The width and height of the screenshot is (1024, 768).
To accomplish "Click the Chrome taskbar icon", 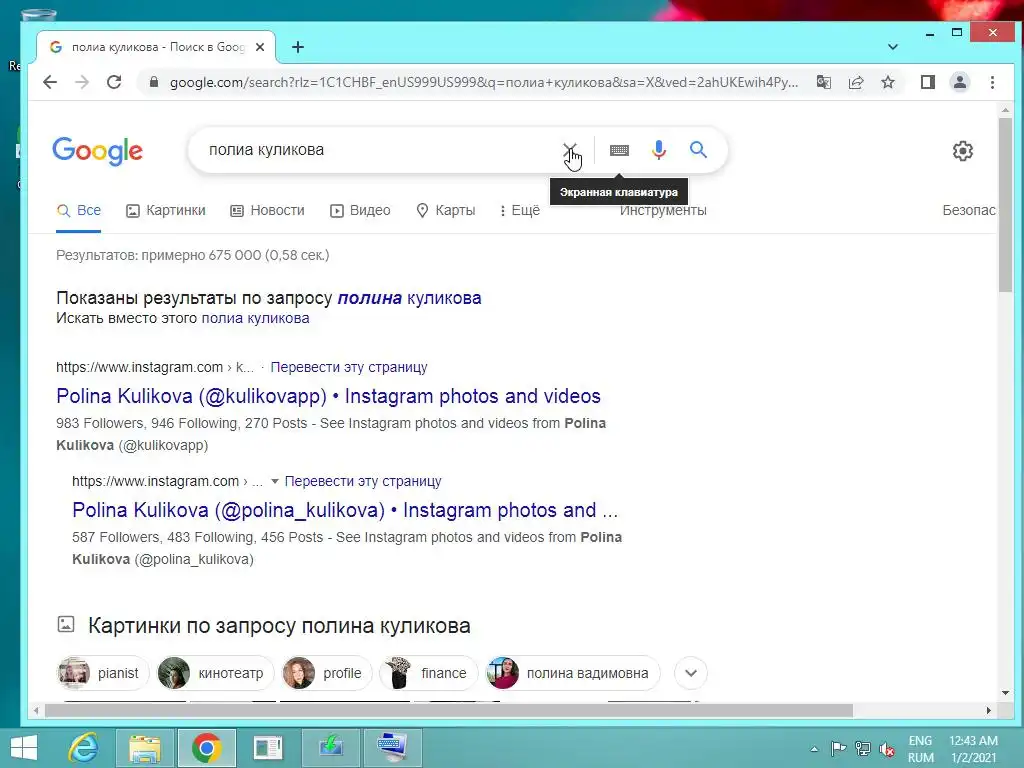I will point(206,748).
